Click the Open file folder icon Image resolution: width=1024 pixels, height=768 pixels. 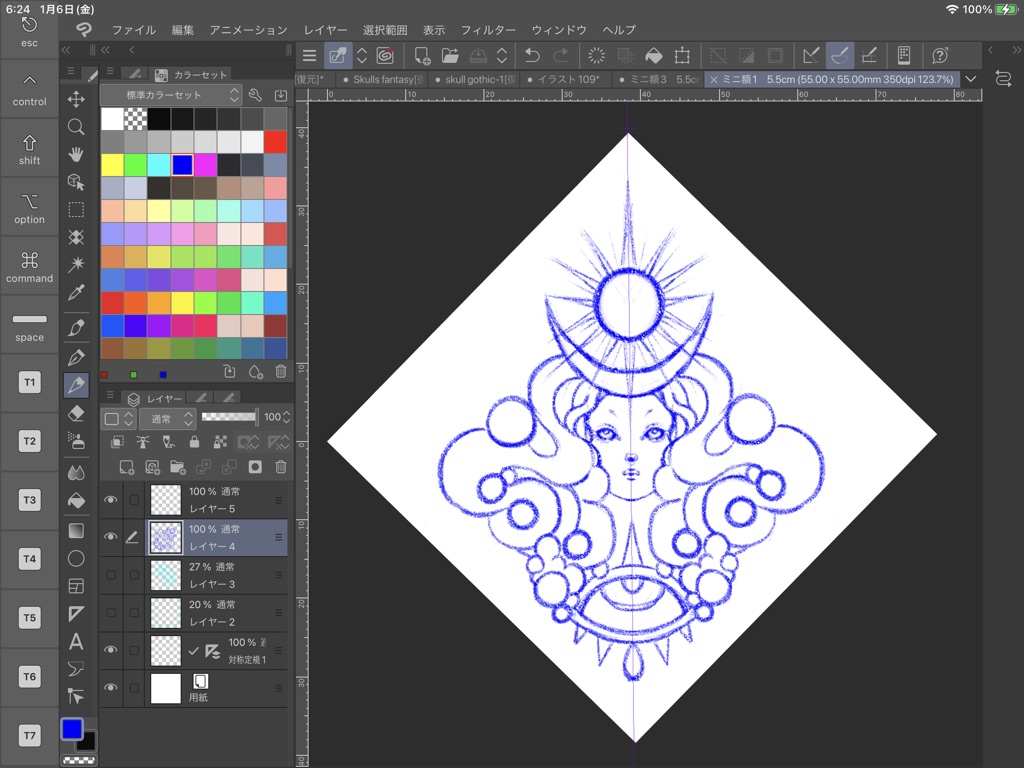(x=450, y=56)
